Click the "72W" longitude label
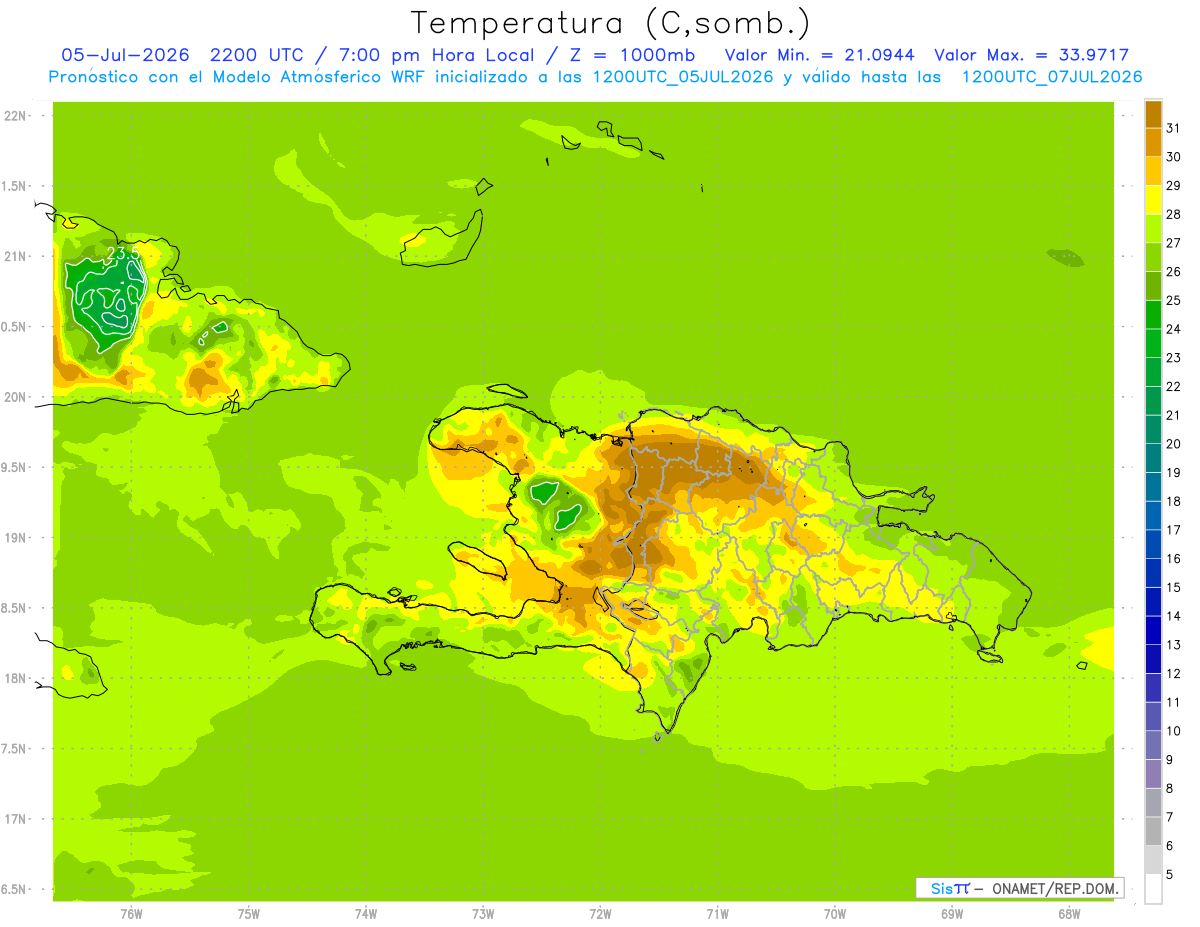1200x927 pixels. coord(600,914)
